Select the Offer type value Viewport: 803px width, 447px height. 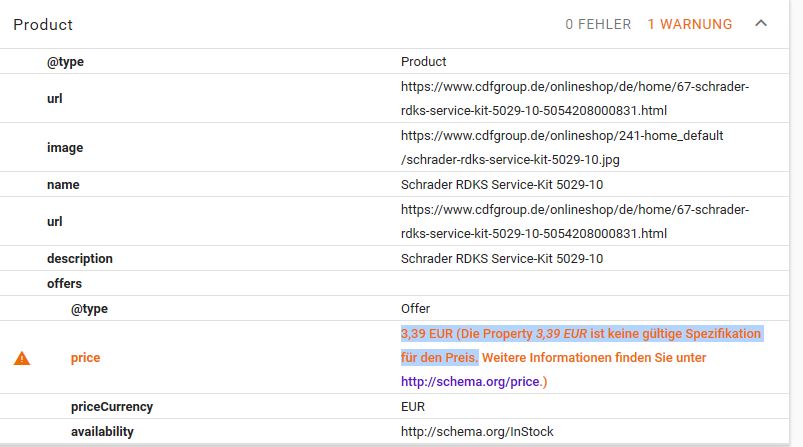pos(415,309)
